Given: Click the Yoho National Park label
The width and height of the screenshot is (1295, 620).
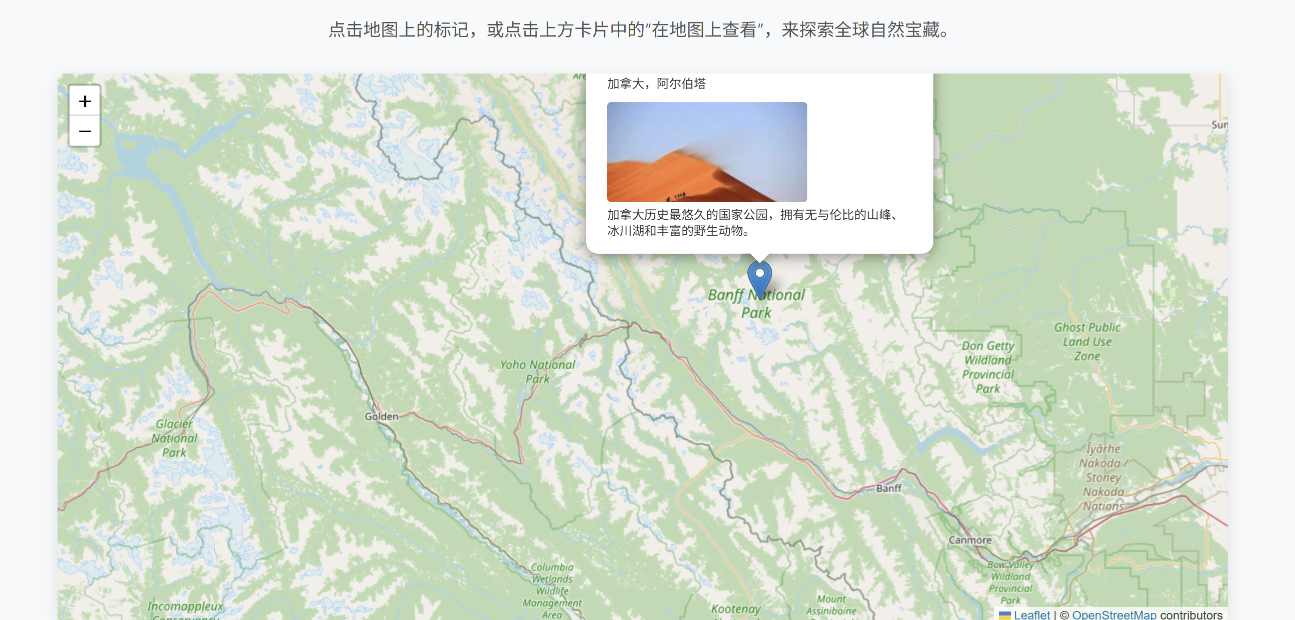Looking at the screenshot, I should [538, 372].
